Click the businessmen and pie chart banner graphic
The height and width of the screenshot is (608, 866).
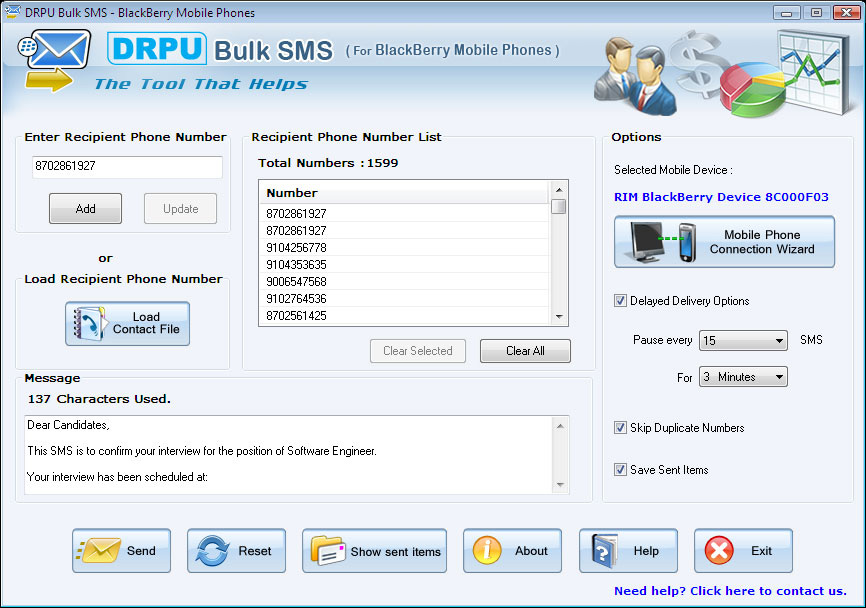tap(725, 73)
